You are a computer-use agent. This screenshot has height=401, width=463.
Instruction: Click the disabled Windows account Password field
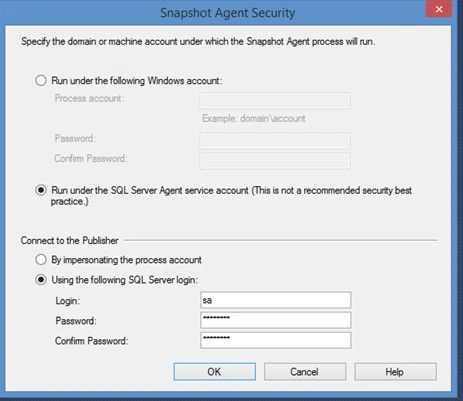coord(275,141)
